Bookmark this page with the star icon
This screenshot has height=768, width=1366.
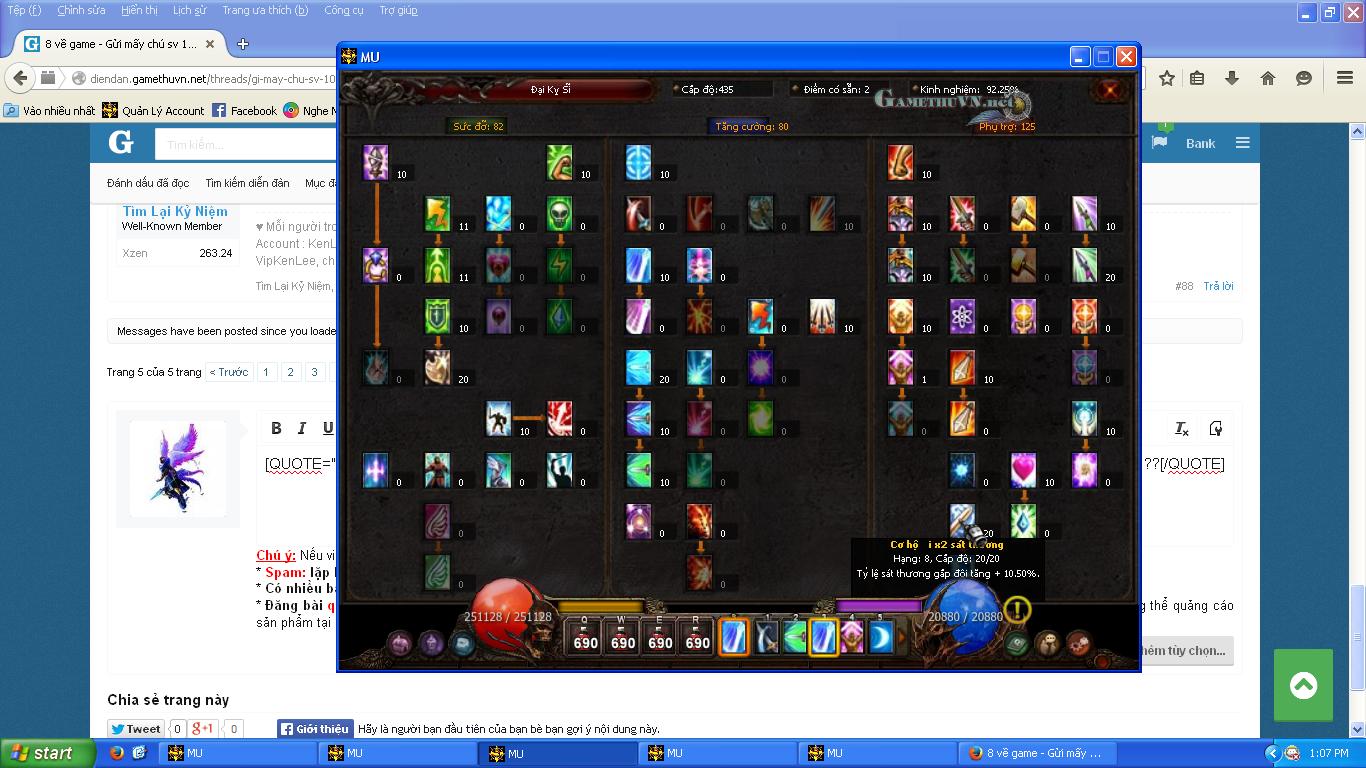click(1166, 78)
